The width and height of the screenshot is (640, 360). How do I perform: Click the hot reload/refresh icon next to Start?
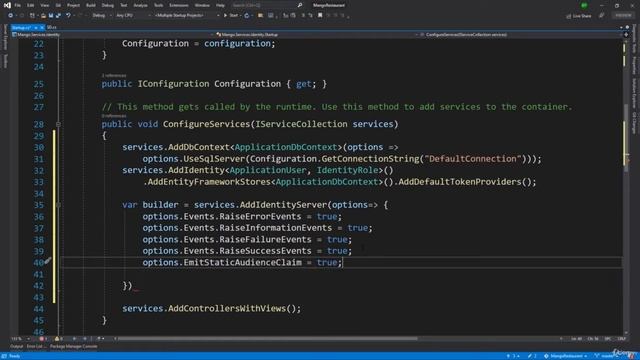(x=247, y=16)
